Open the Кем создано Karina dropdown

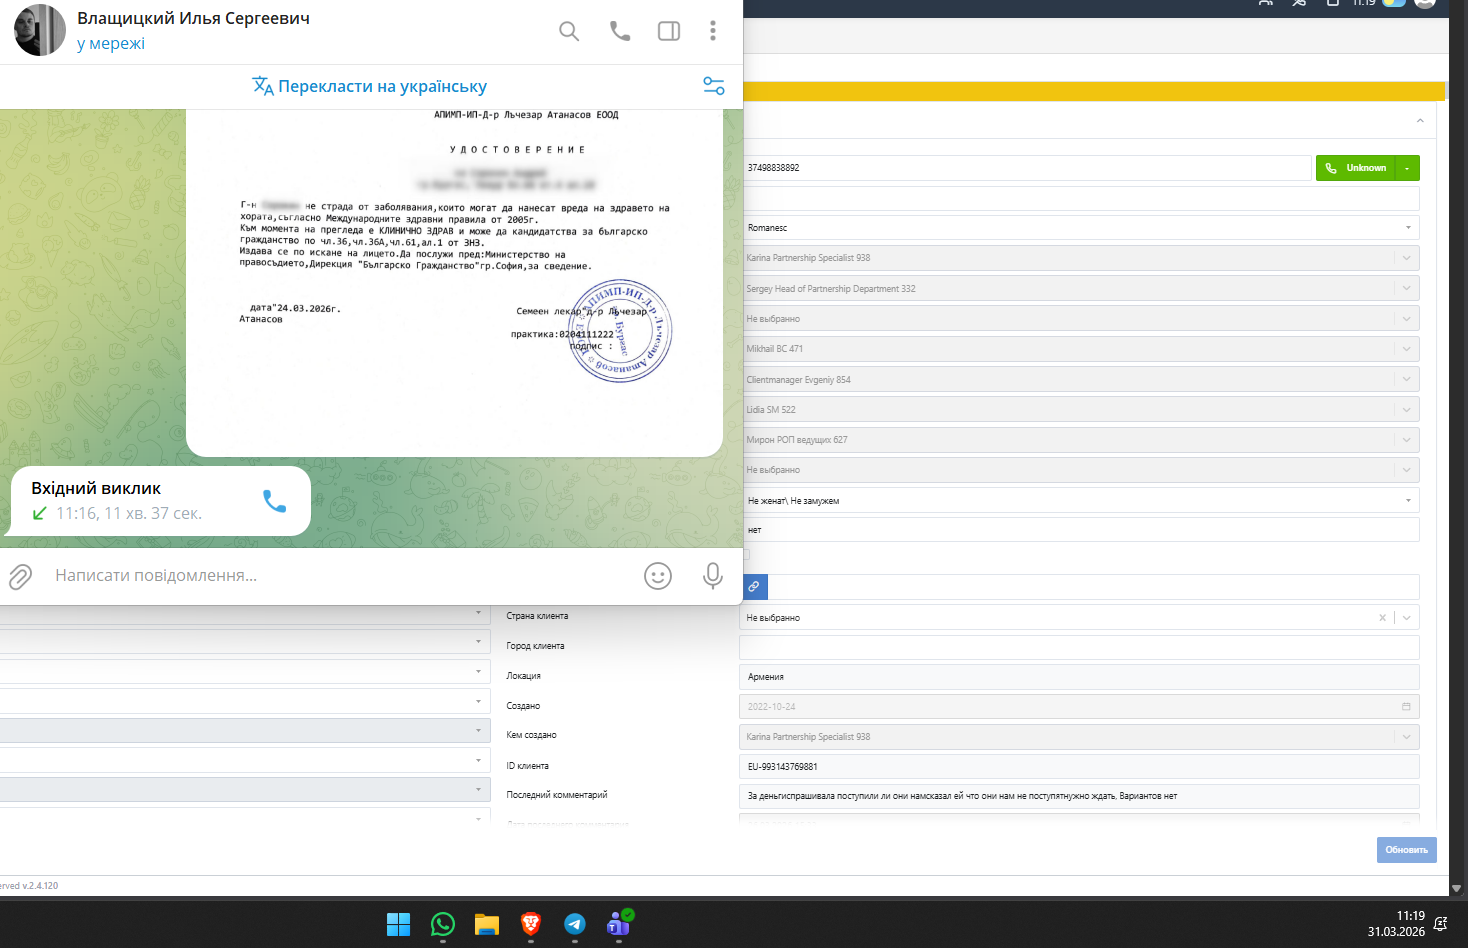pyautogui.click(x=1080, y=737)
